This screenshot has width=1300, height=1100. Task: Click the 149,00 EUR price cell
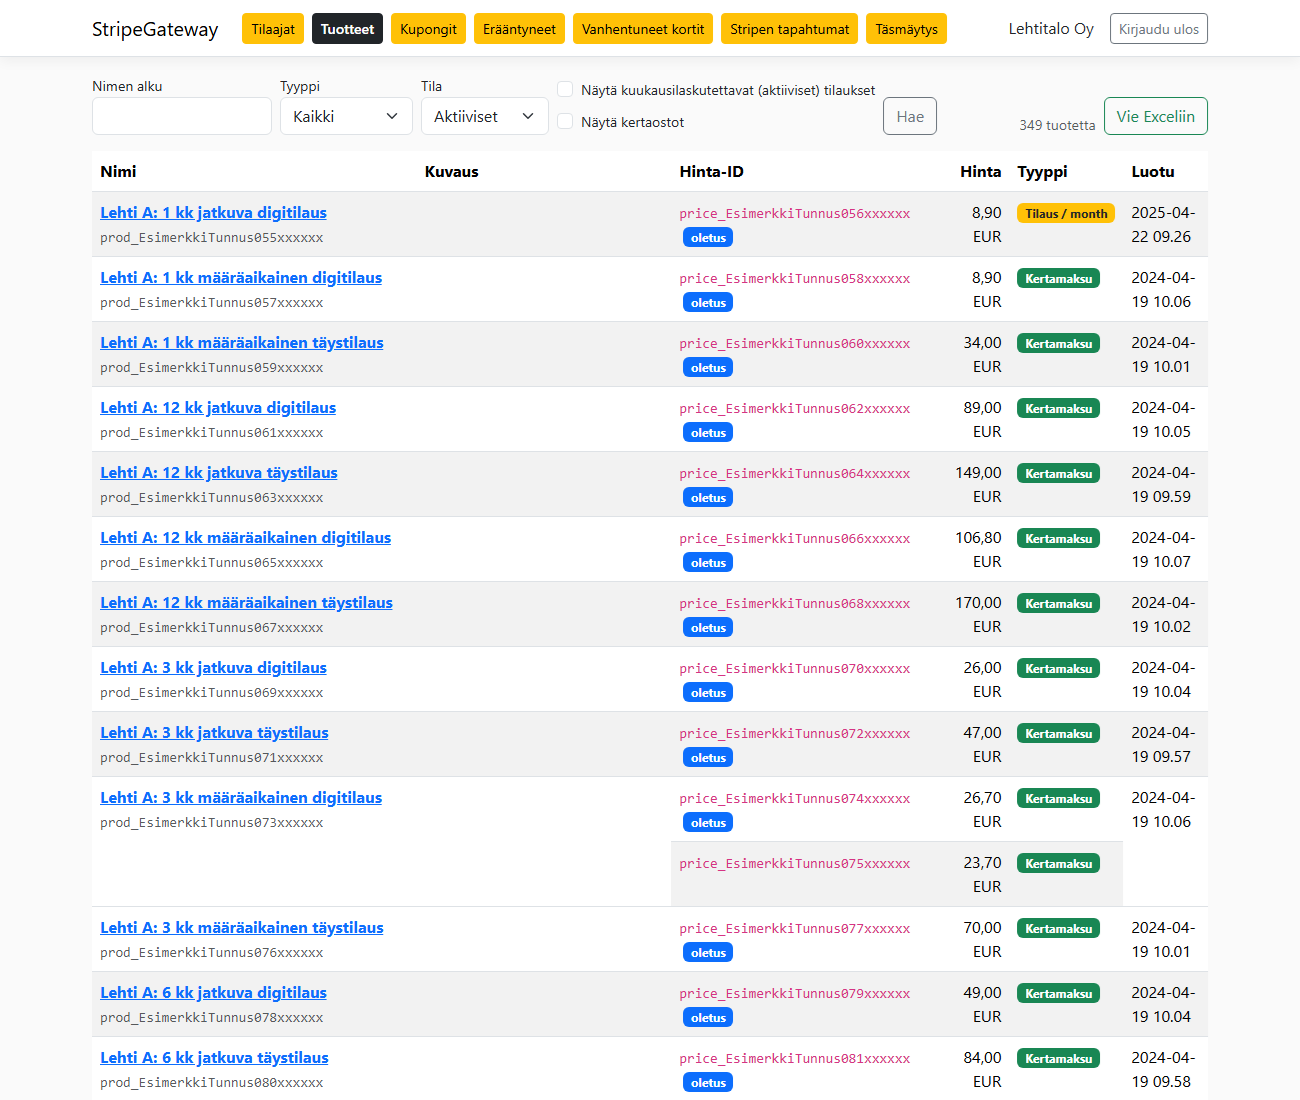tap(978, 484)
